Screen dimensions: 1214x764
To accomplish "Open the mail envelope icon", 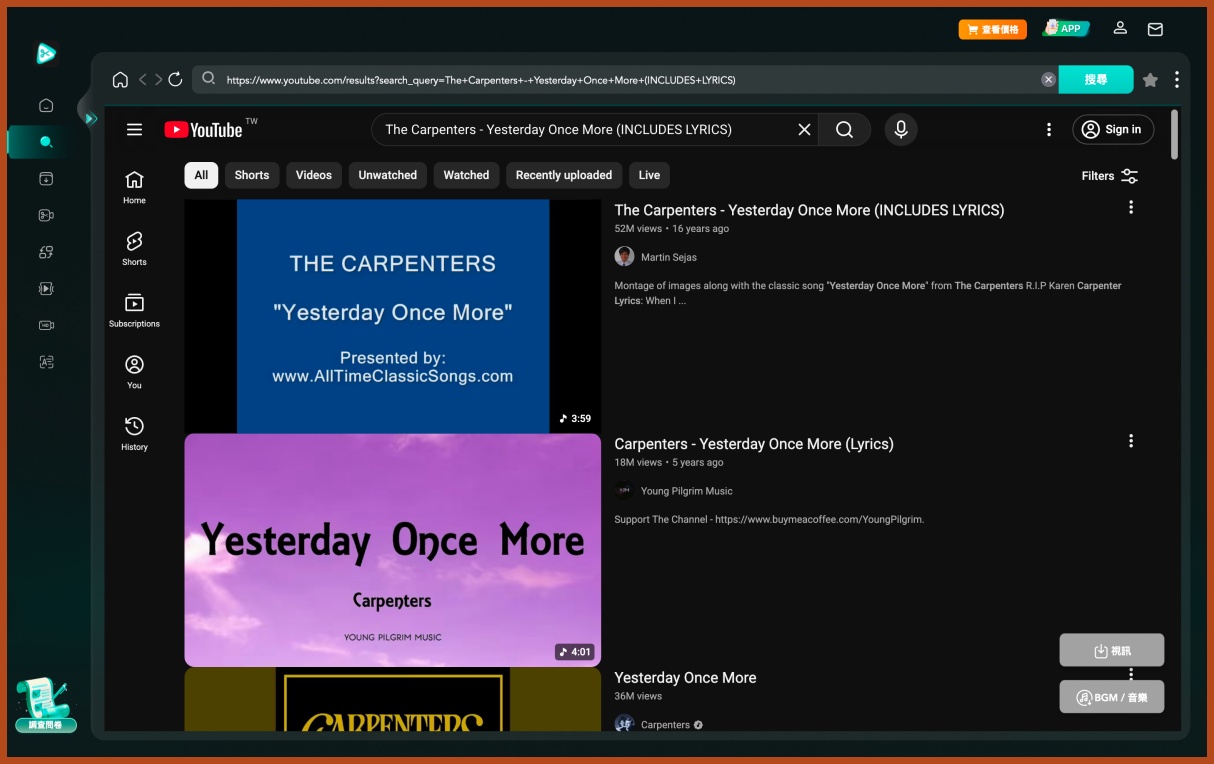I will click(1155, 29).
